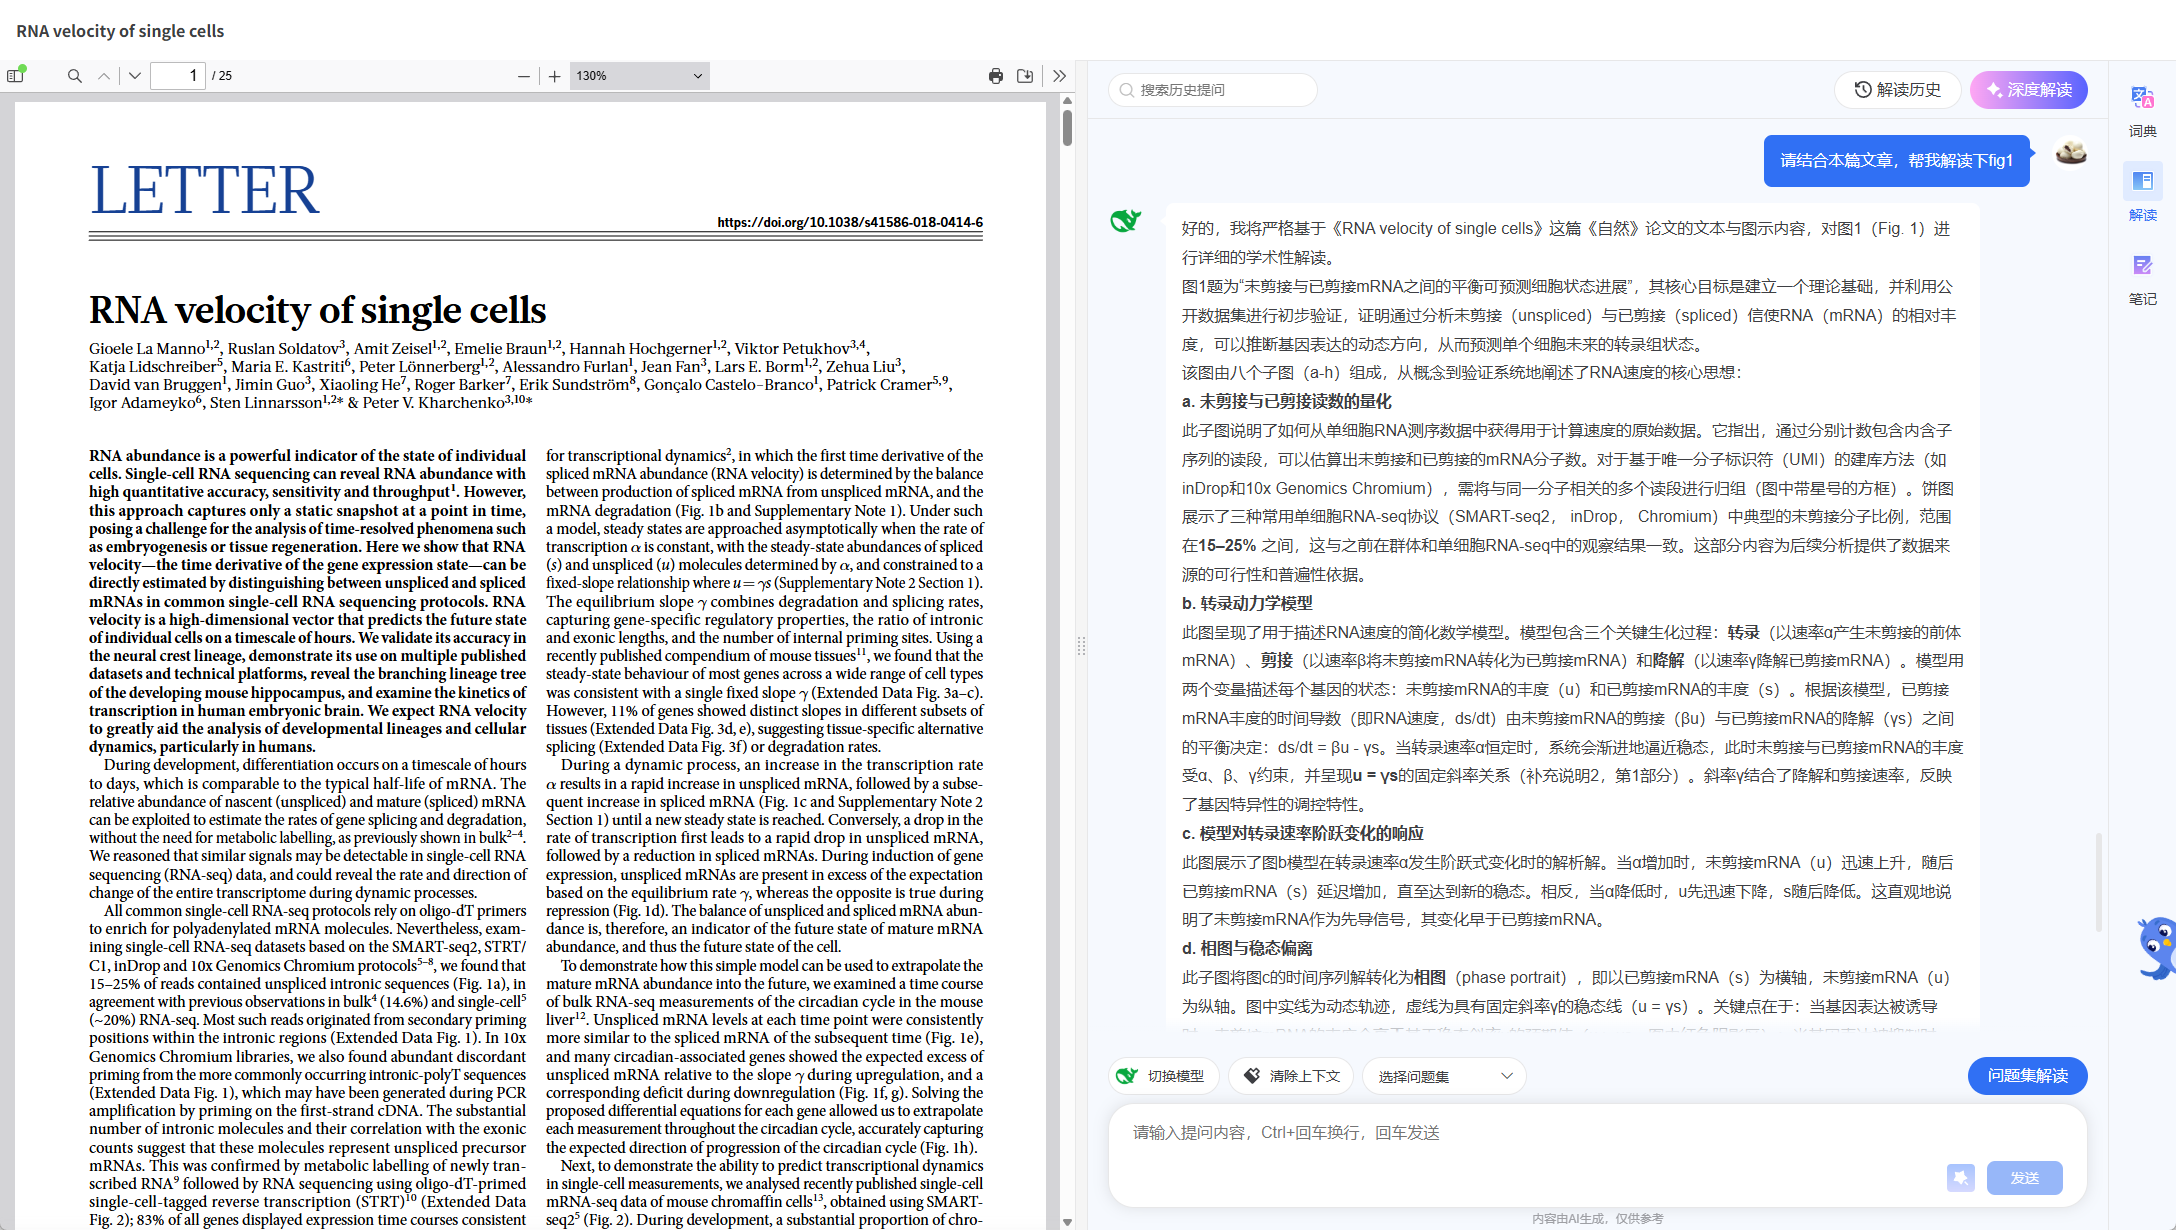Click the user message bubble about fig1
This screenshot has height=1230, width=2176.
coord(1897,161)
